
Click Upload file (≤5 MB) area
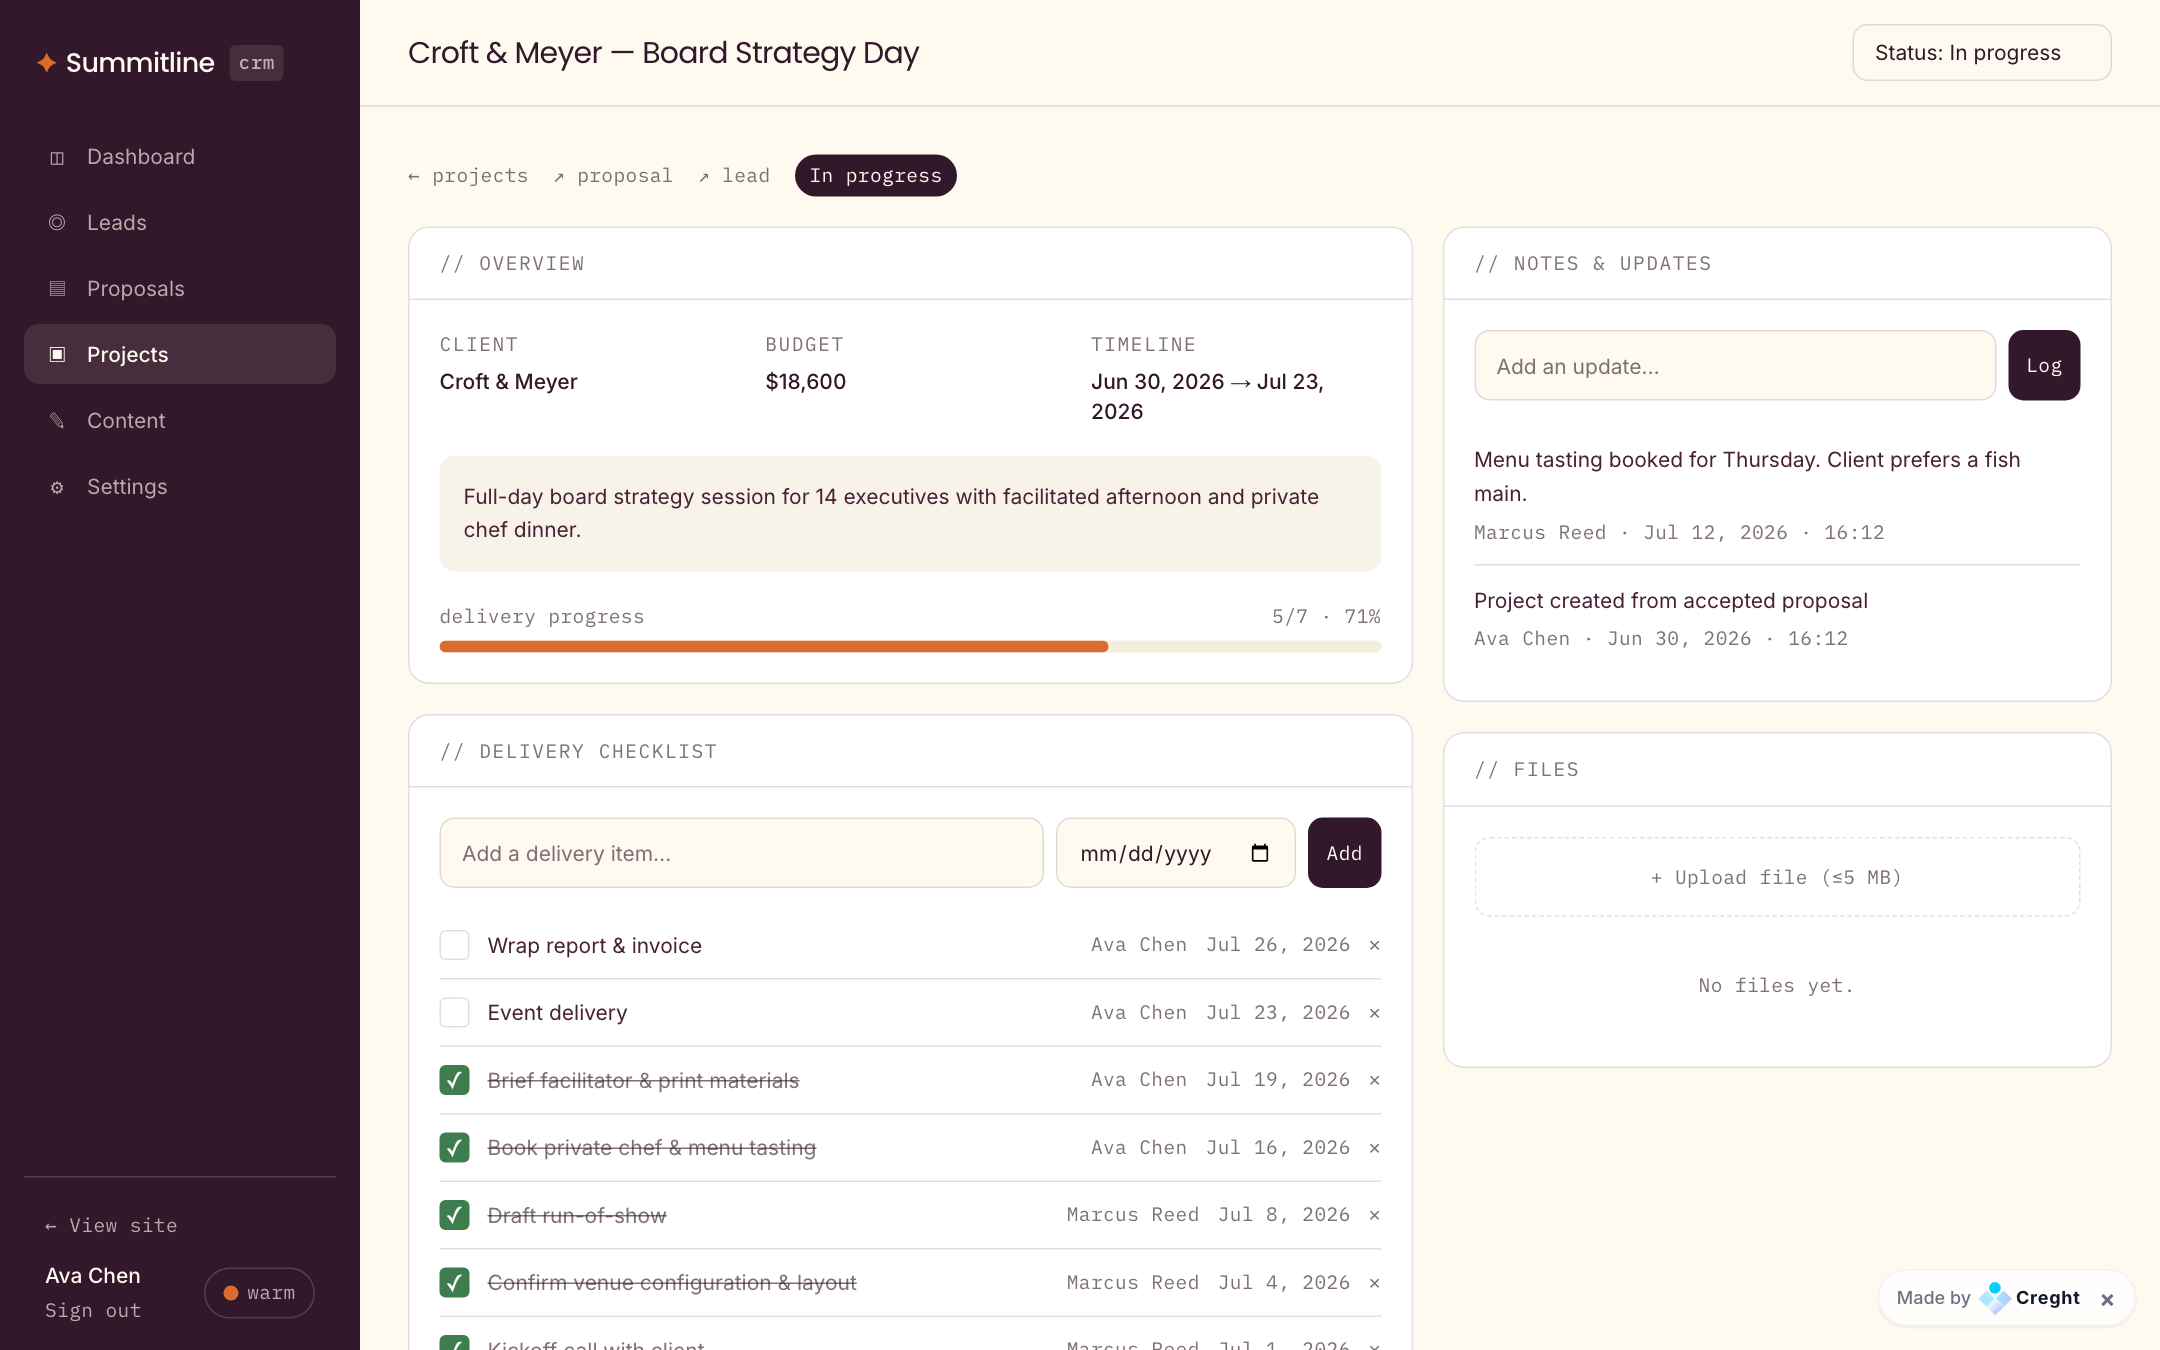click(x=1777, y=877)
